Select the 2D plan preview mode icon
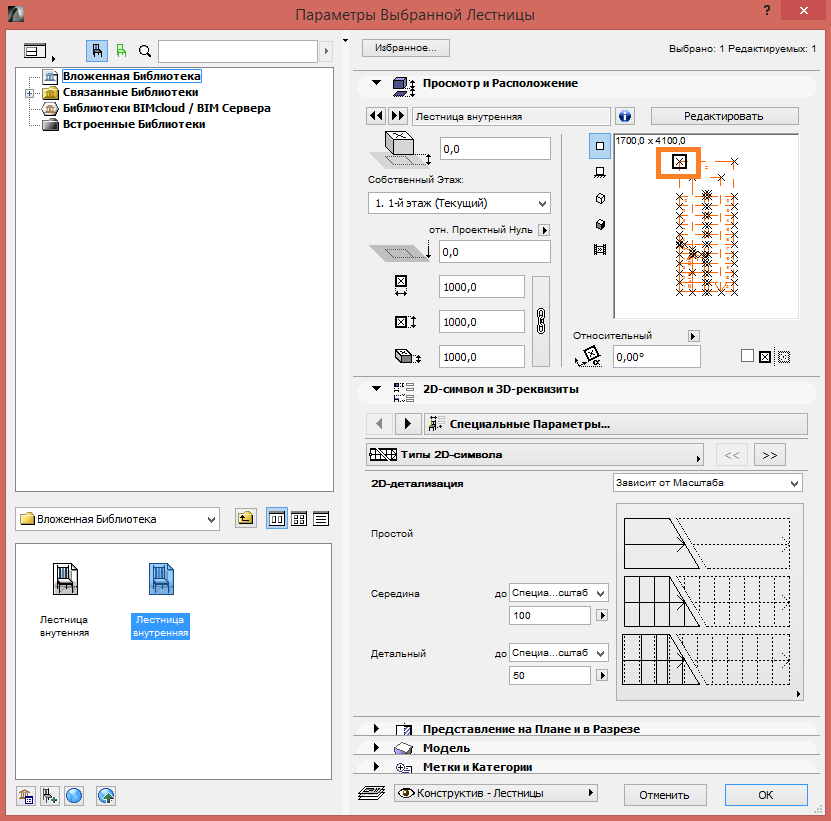 [x=600, y=146]
